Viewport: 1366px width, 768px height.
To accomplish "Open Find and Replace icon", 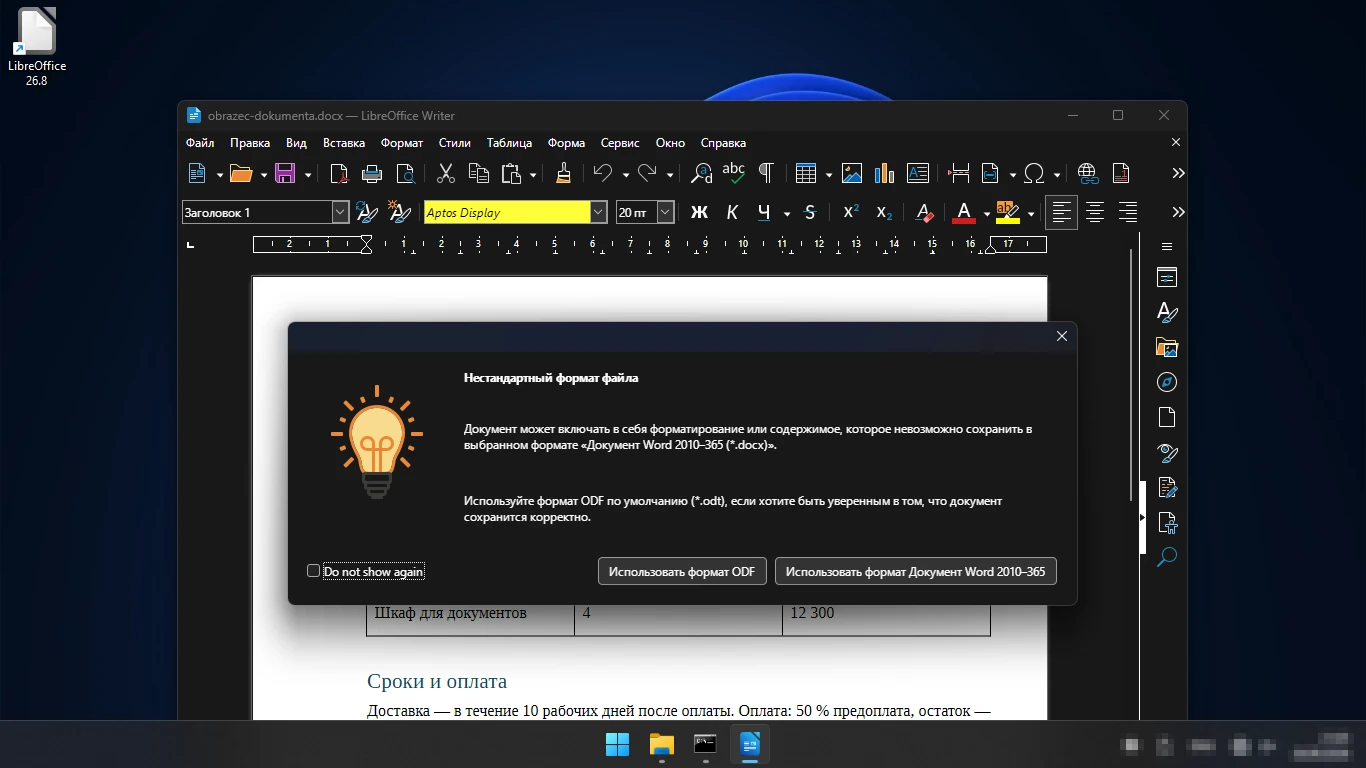I will (x=702, y=173).
